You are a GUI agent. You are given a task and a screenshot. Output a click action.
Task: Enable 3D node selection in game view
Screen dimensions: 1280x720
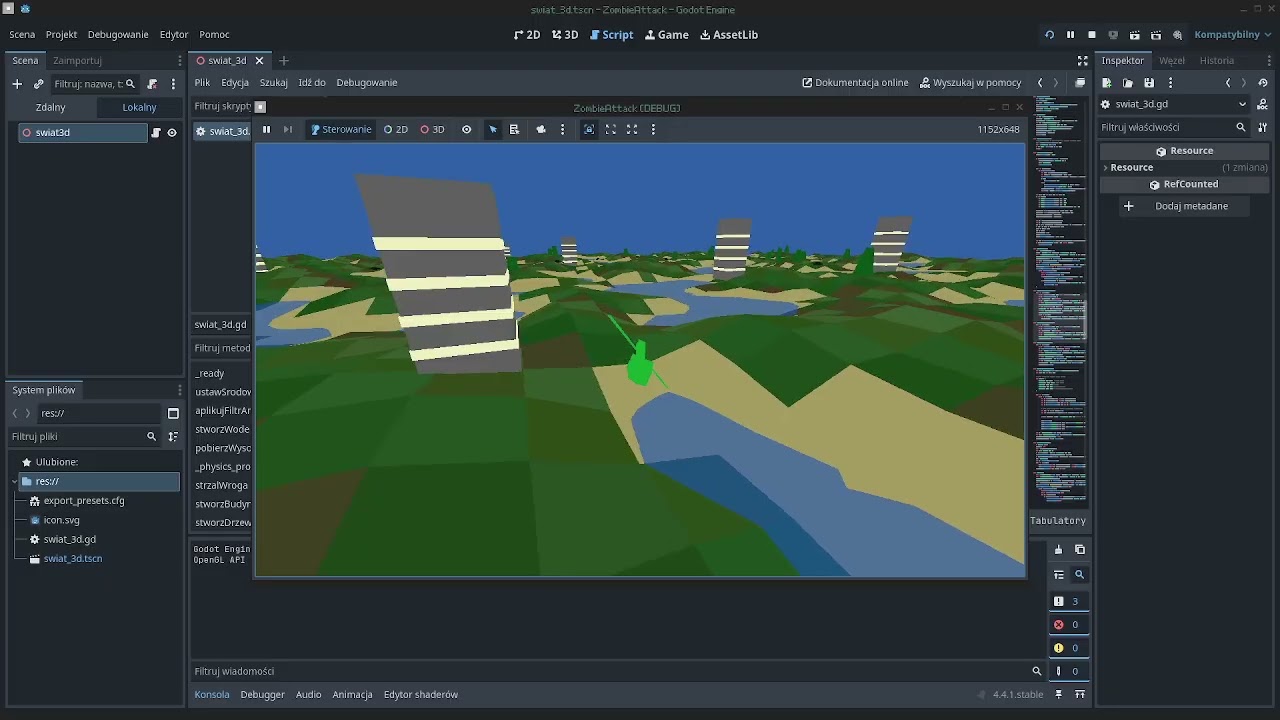click(x=432, y=129)
